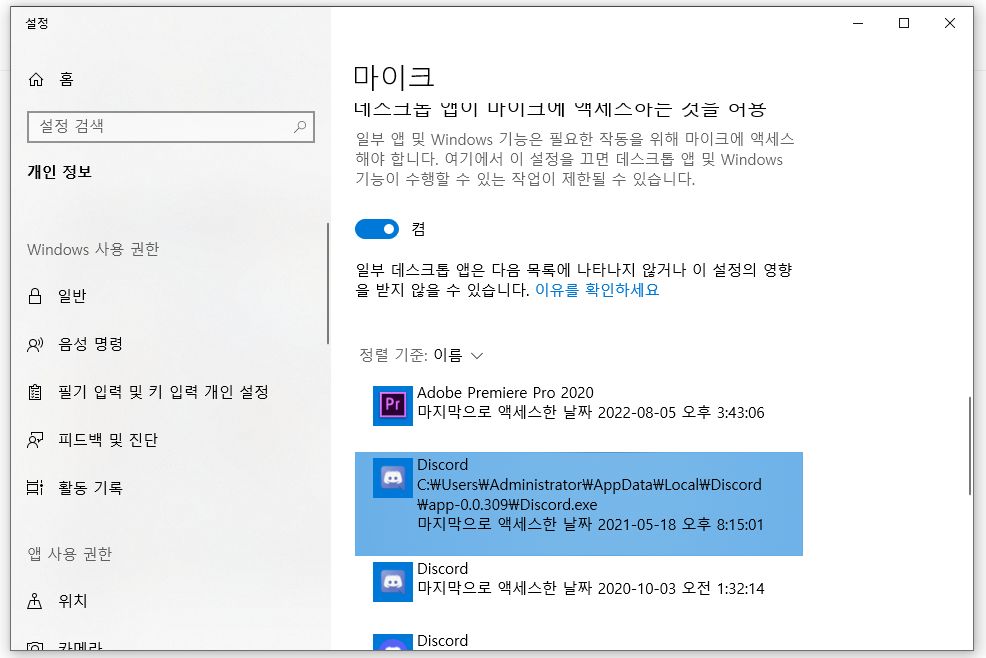The height and width of the screenshot is (658, 986).
Task: Select the 피드백 및 진단 icon
Action: (x=36, y=439)
